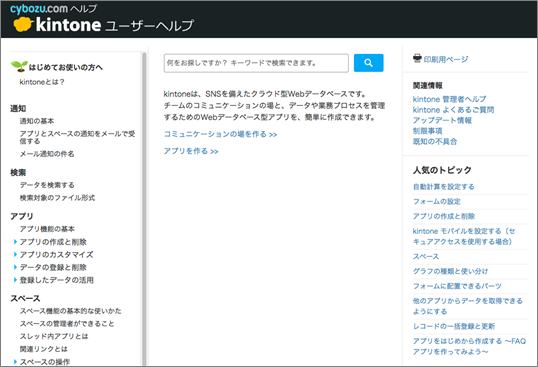The height and width of the screenshot is (367, 538).
Task: Open 既知の不具合 link
Action: pos(435,142)
